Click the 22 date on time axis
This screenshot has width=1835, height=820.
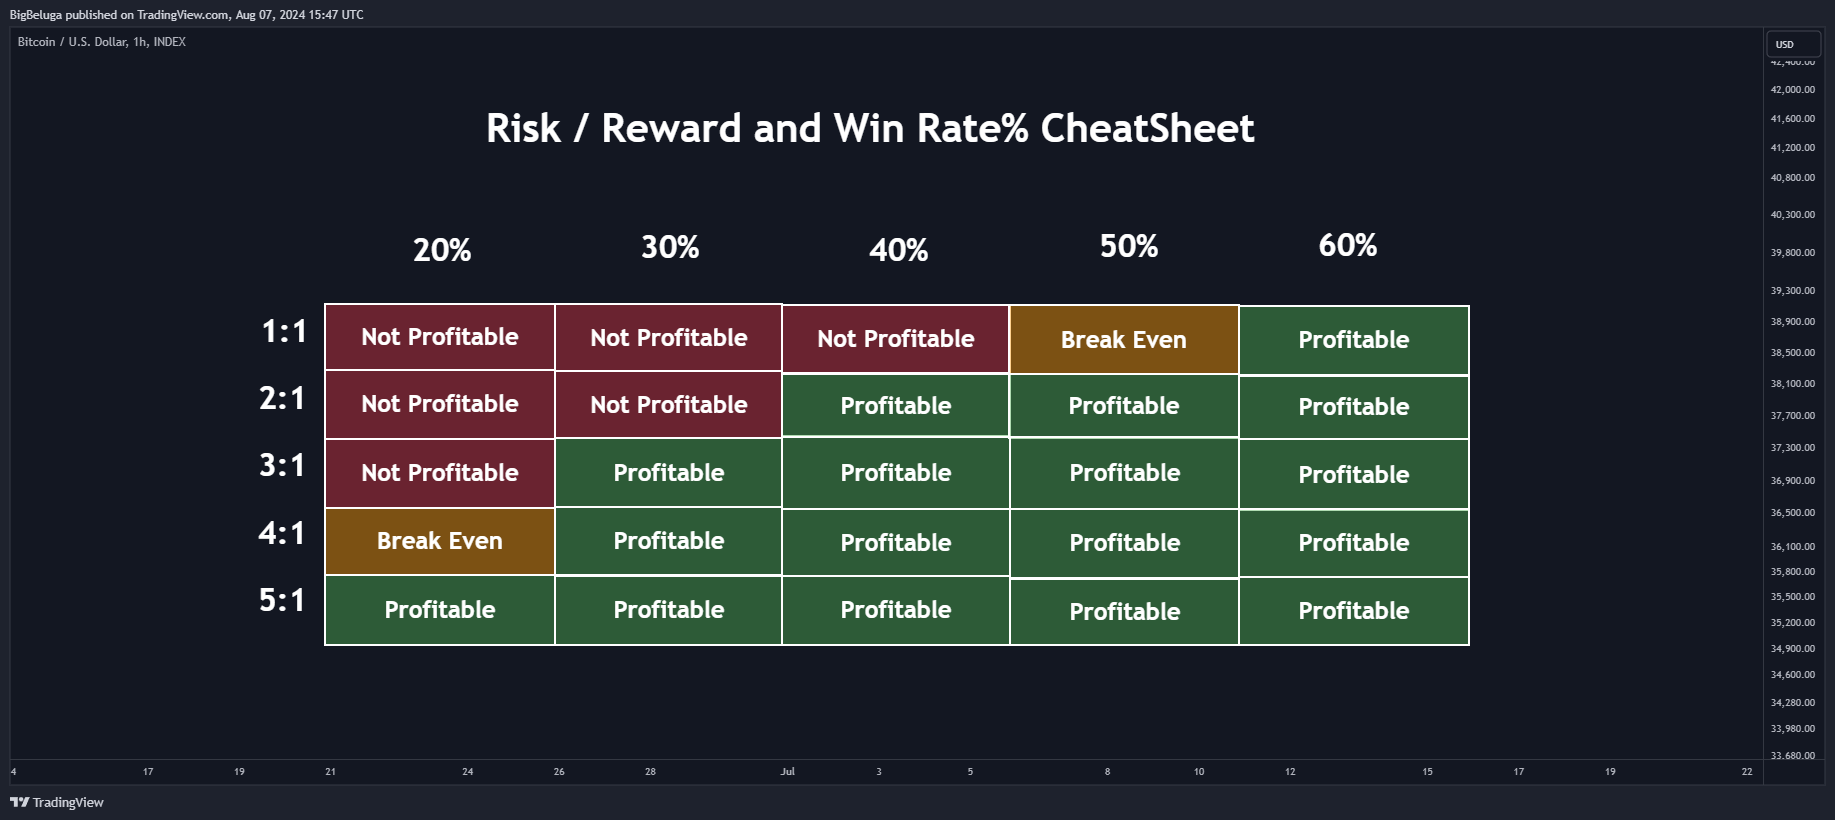(1747, 772)
